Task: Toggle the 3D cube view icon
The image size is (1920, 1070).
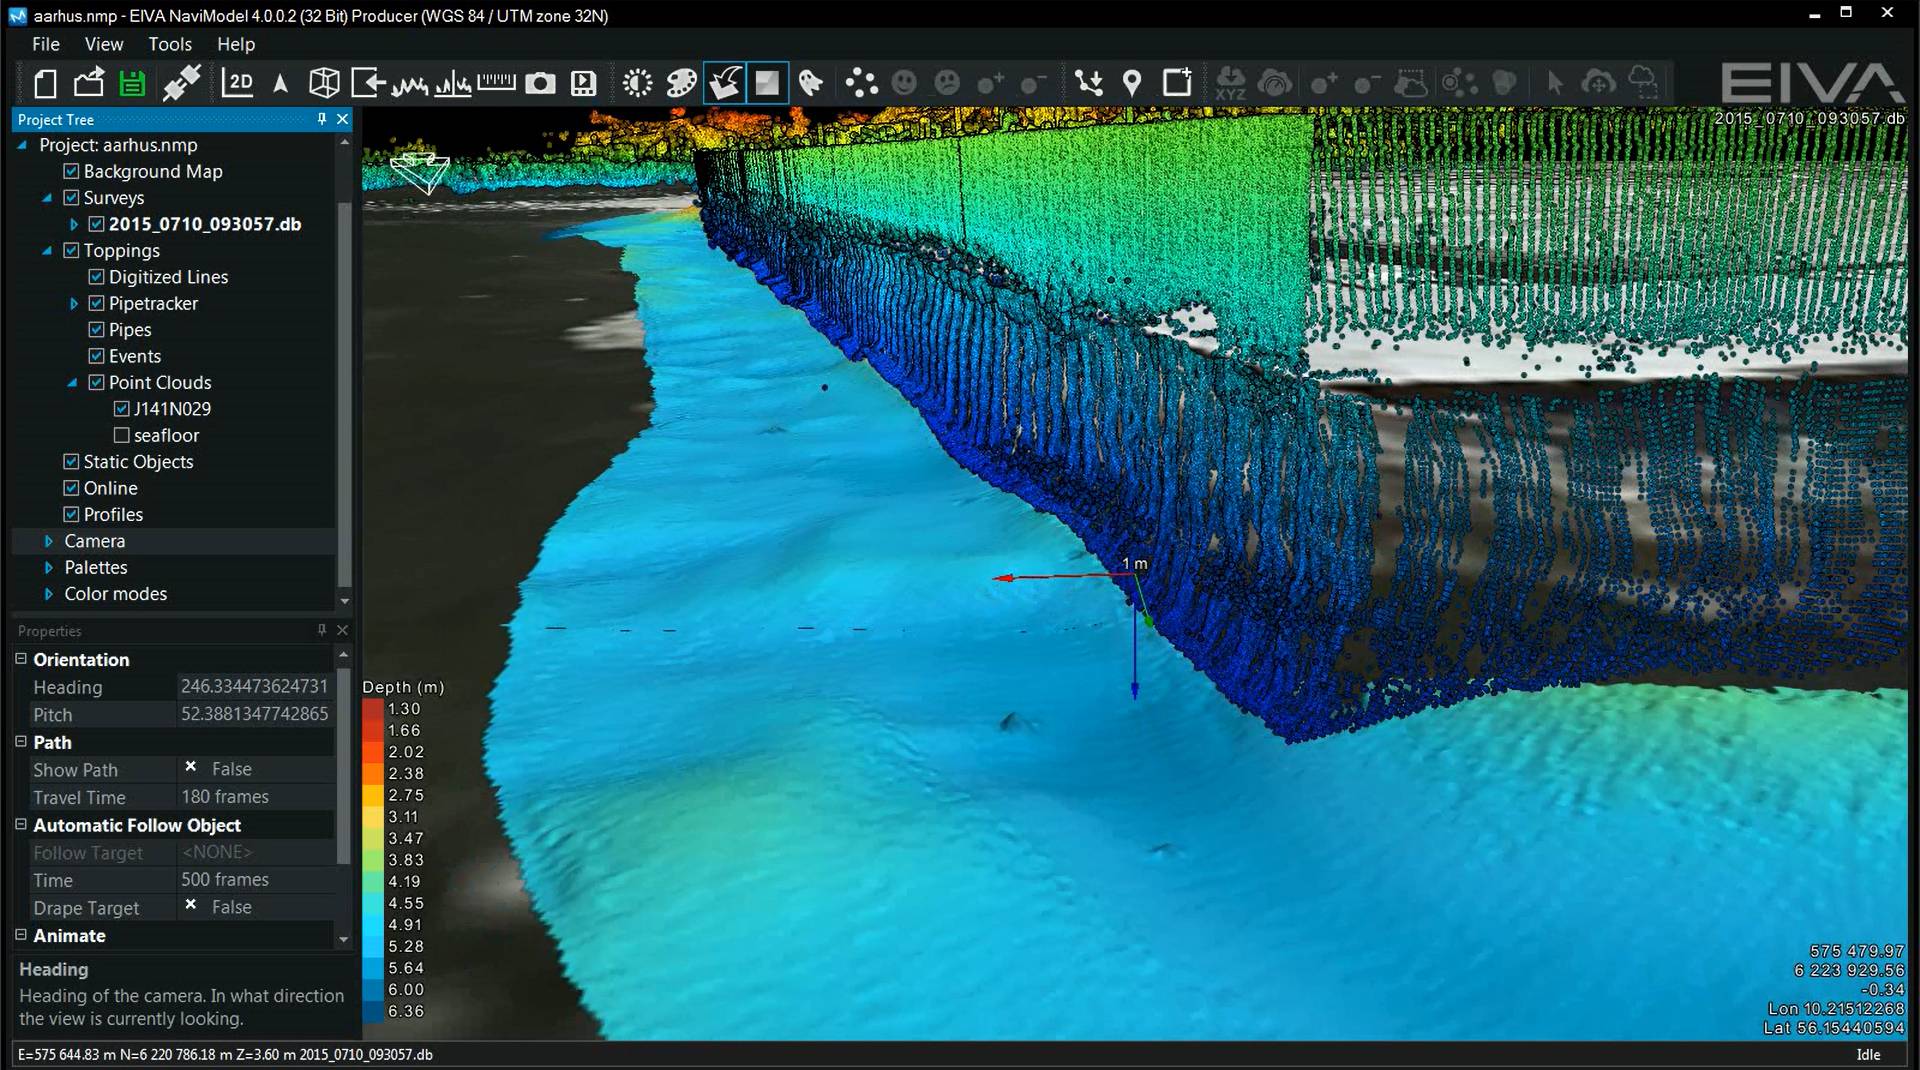Action: [324, 83]
